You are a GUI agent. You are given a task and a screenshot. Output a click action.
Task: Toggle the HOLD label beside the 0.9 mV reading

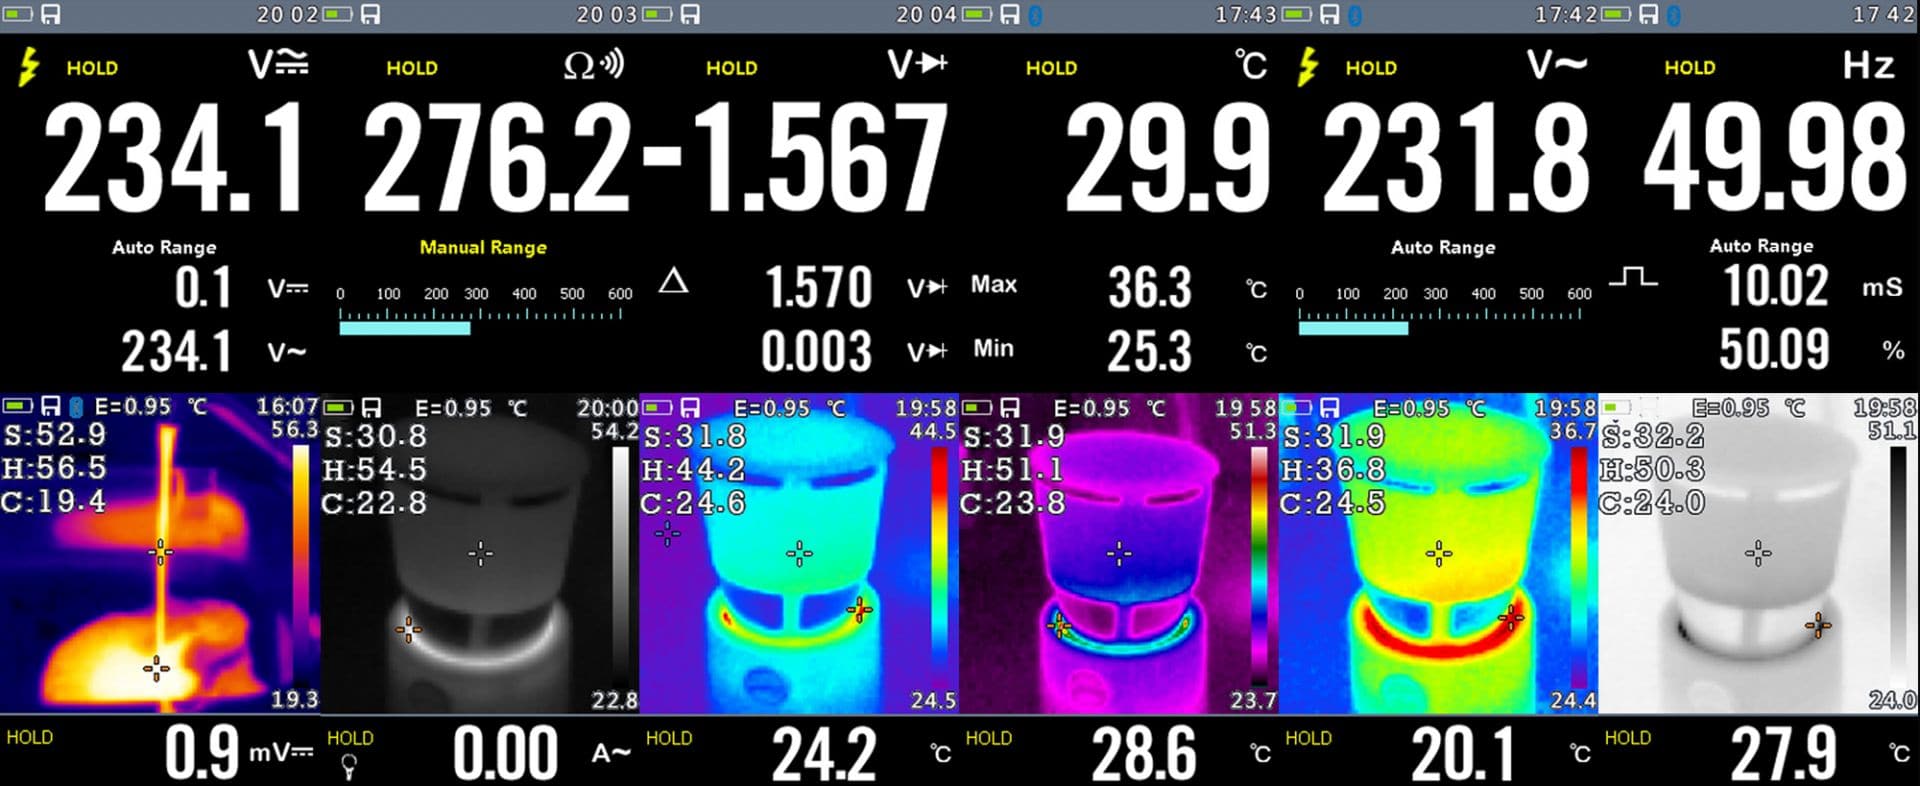[29, 737]
